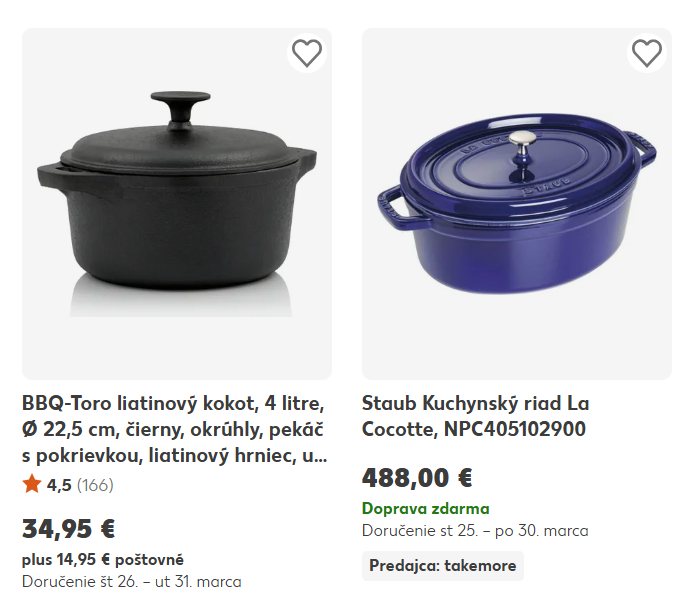This screenshot has width=692, height=599.
Task: Click the heart icon on Staub La Cocotte
Action: click(x=647, y=53)
